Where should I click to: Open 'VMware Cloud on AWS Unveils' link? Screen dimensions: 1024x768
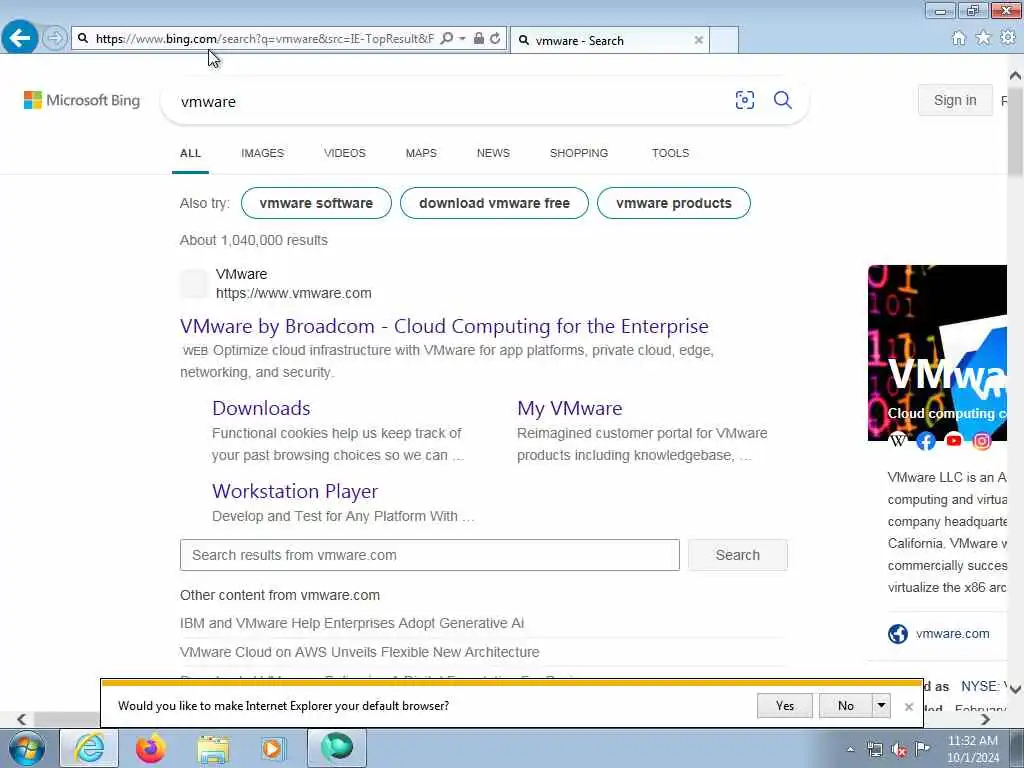click(360, 652)
